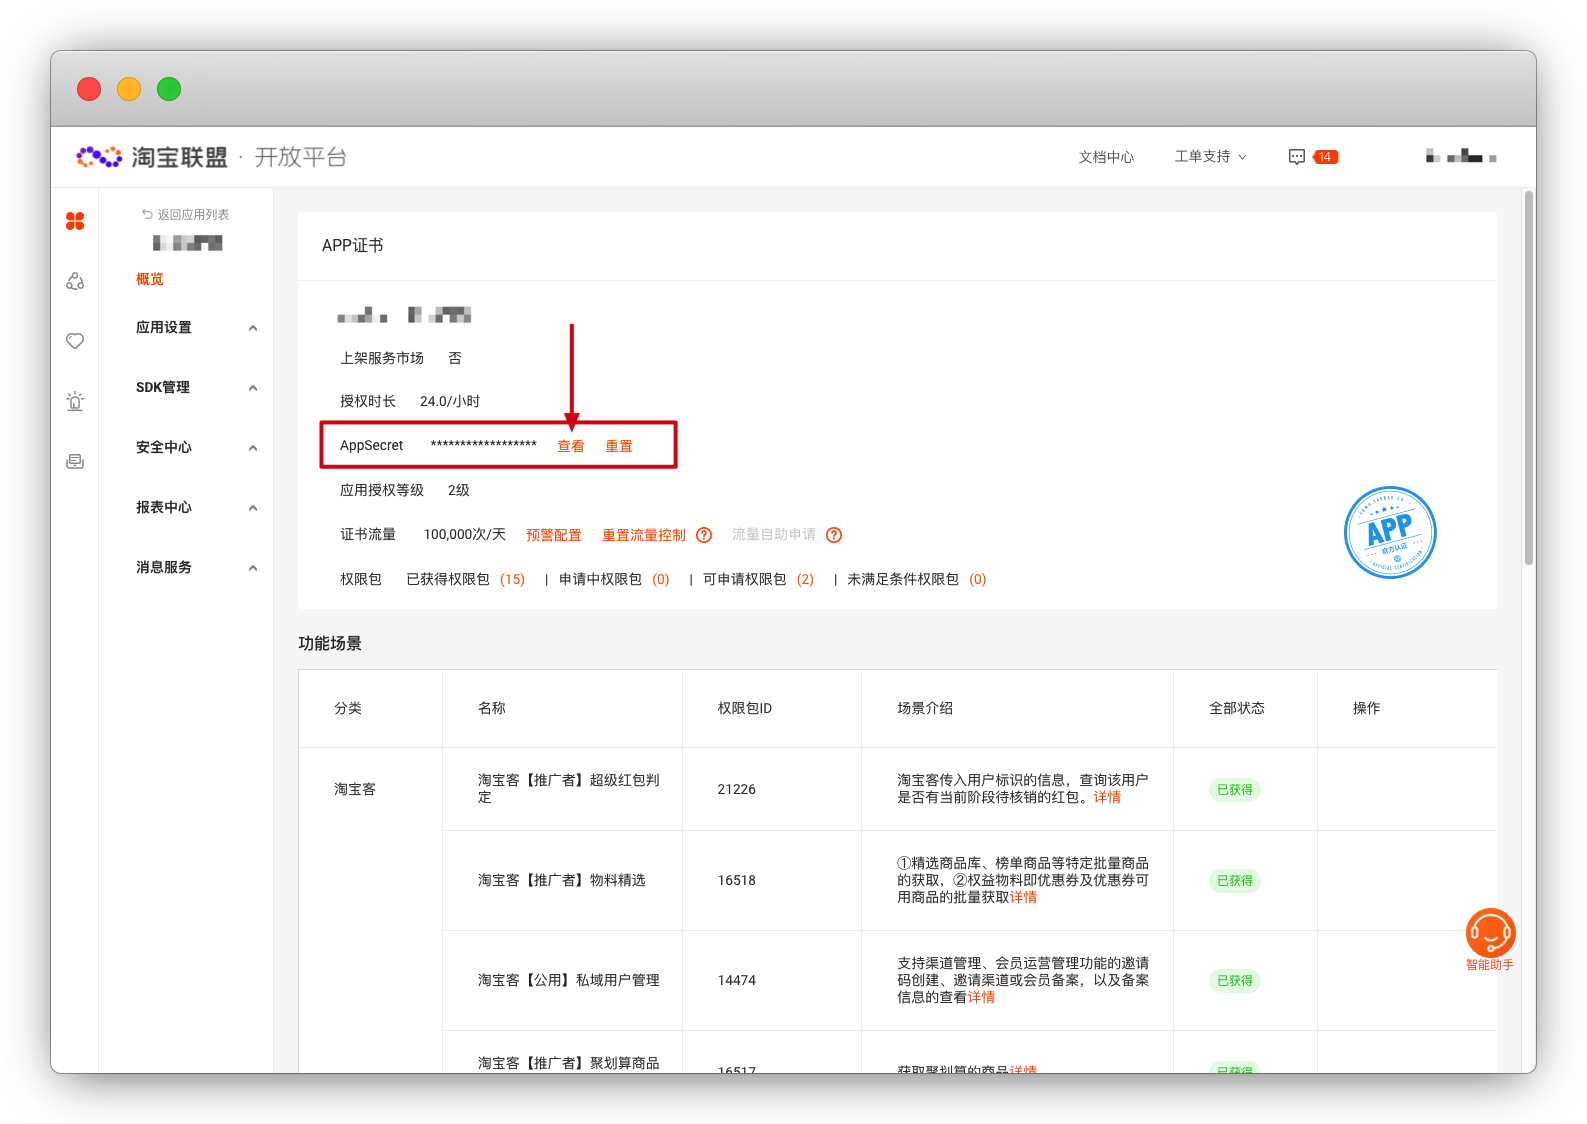Screen dimensions: 1587x1124
Task: Go to 文档中心 in top navigation
Action: 1106,157
